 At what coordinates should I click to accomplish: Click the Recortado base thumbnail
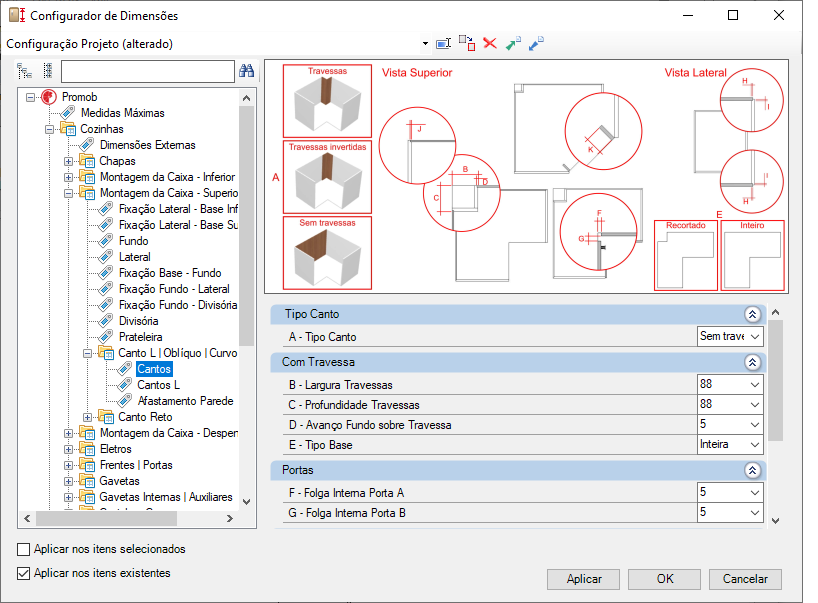685,255
